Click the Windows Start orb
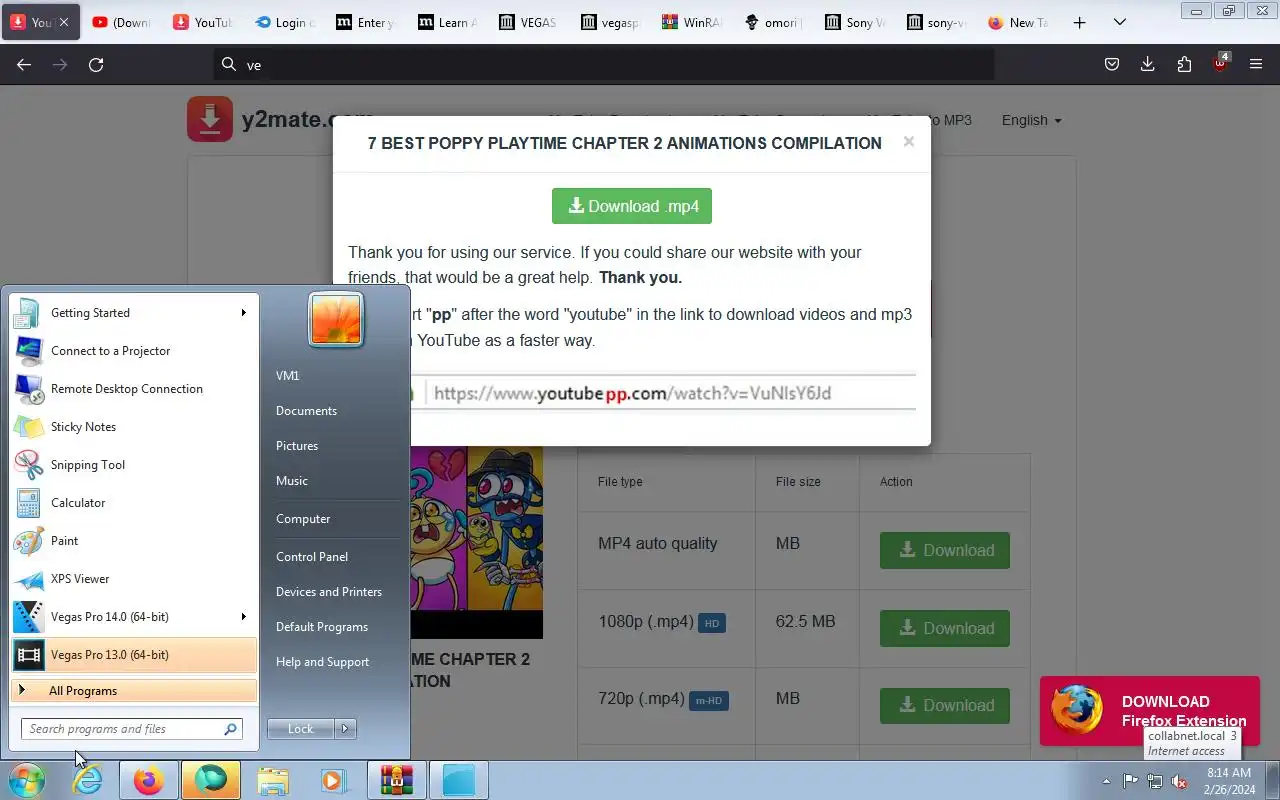The height and width of the screenshot is (800, 1280). click(26, 780)
